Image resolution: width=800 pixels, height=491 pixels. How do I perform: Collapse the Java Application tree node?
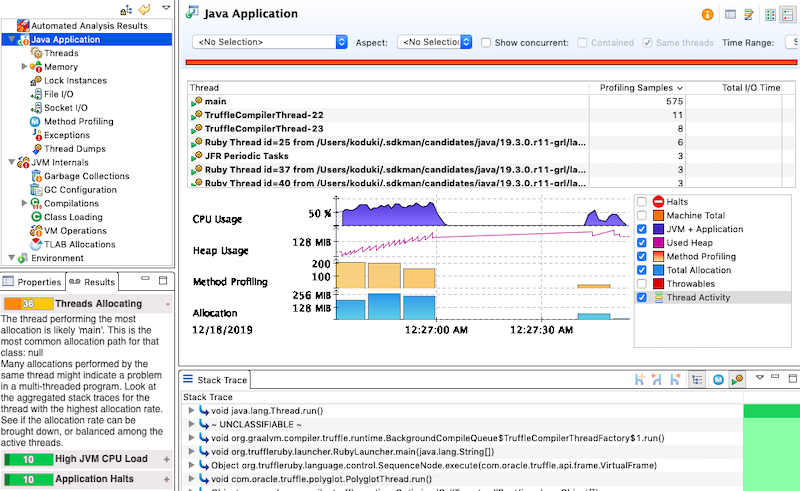[x=12, y=39]
